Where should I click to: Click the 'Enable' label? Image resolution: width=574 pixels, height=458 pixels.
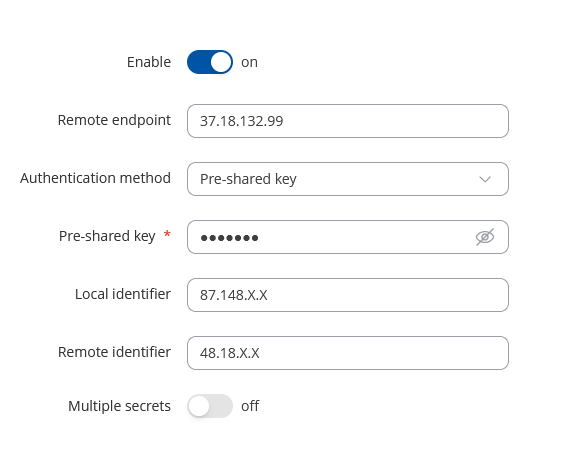tap(149, 62)
